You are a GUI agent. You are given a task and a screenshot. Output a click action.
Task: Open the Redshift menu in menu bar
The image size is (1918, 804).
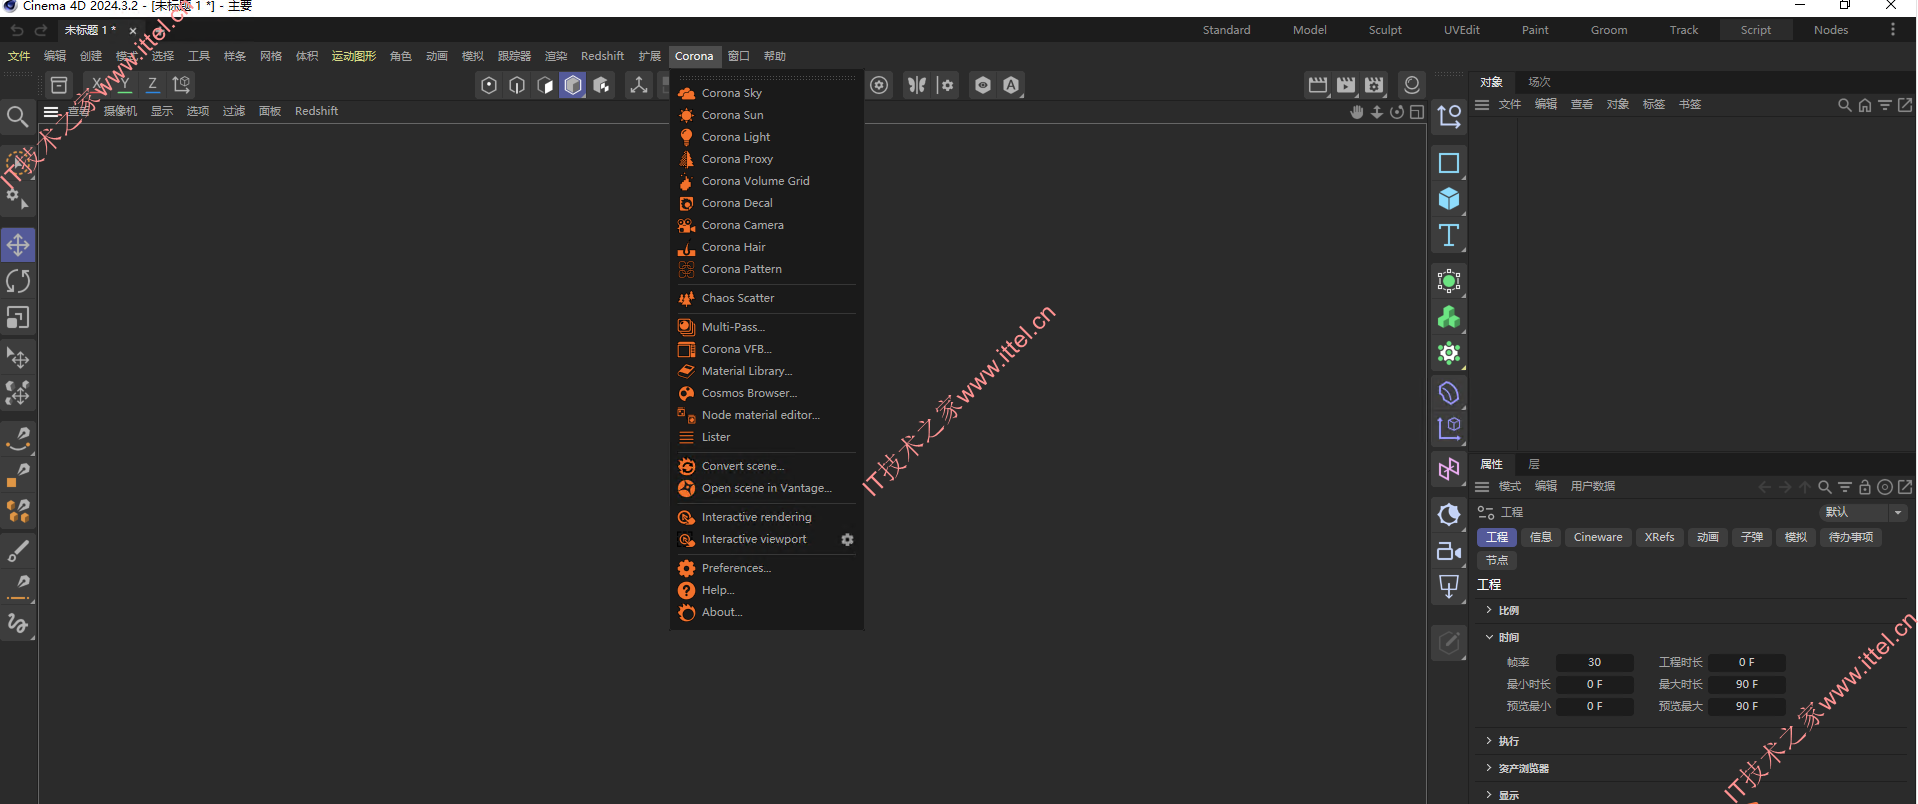[x=602, y=56]
